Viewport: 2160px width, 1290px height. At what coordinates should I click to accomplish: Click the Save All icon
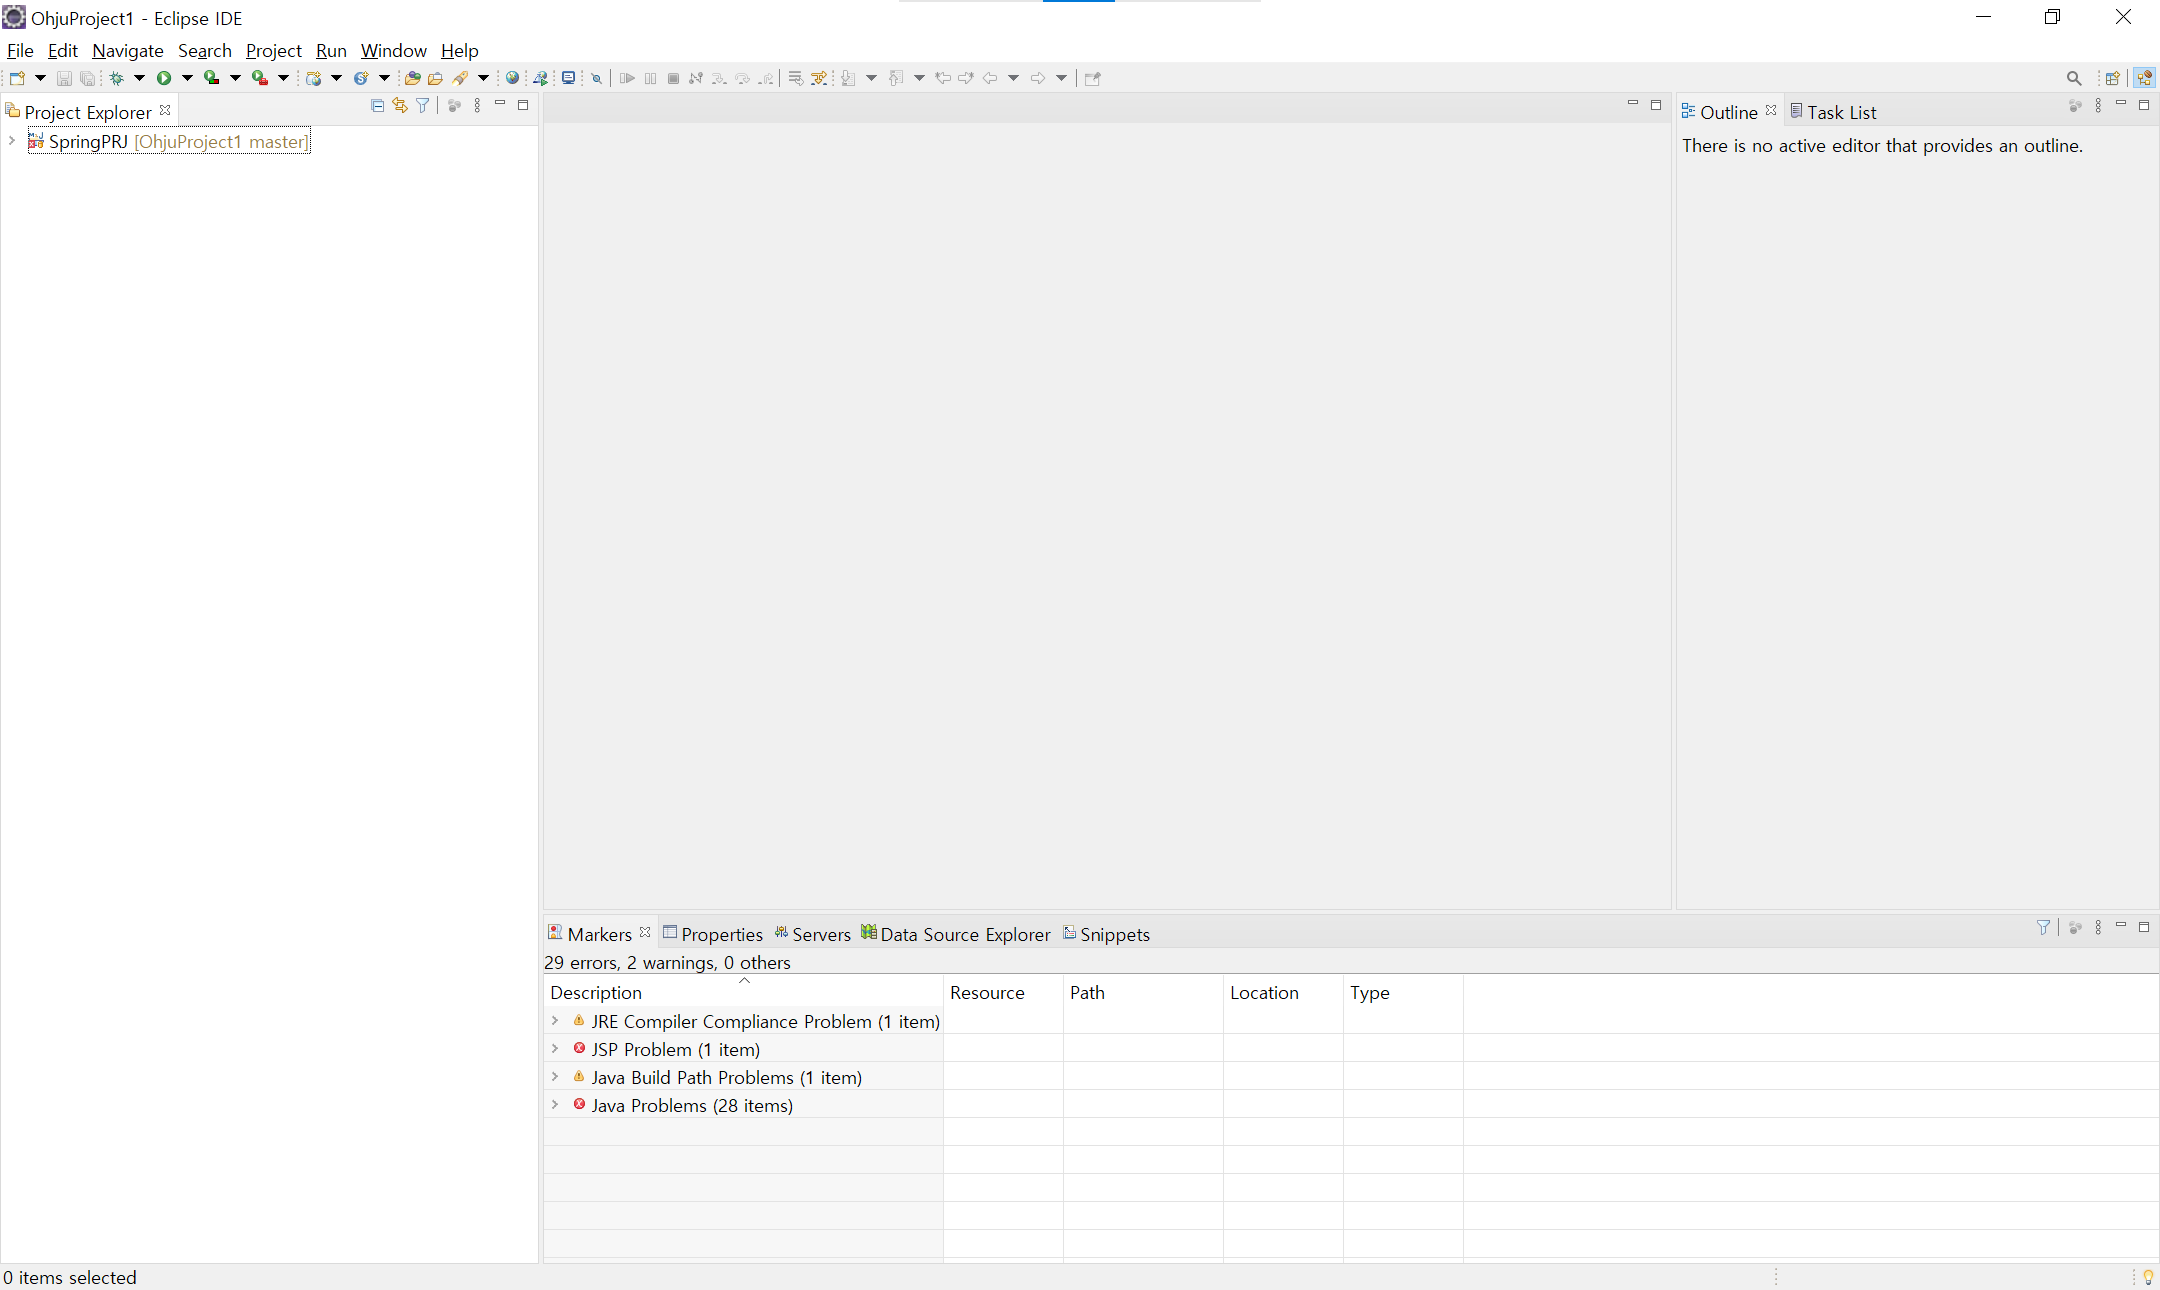pyautogui.click(x=88, y=78)
